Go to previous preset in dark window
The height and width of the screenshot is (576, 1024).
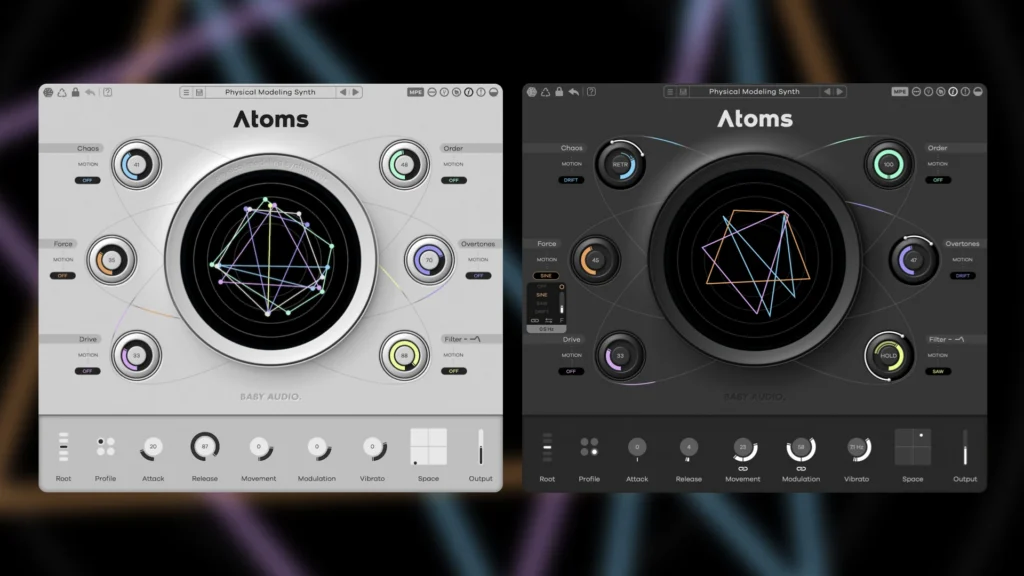(827, 91)
